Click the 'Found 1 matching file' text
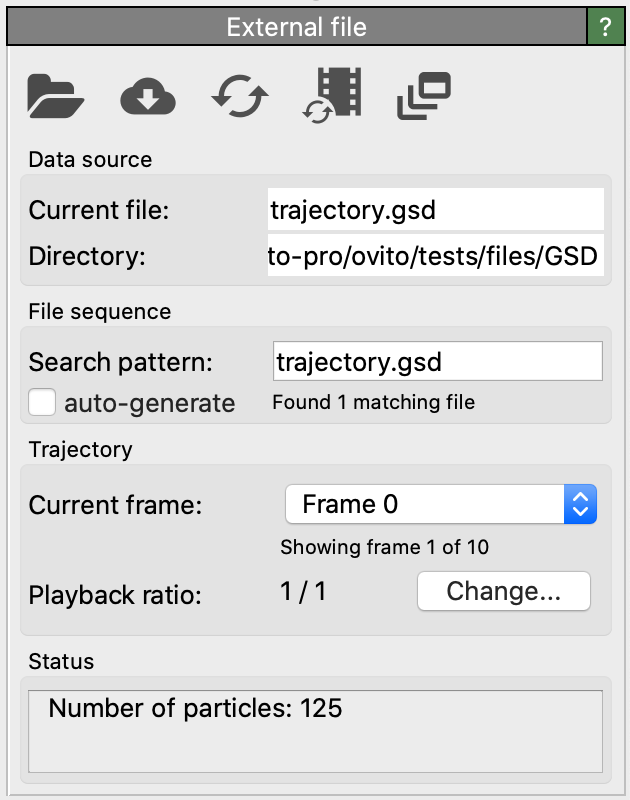 373,403
